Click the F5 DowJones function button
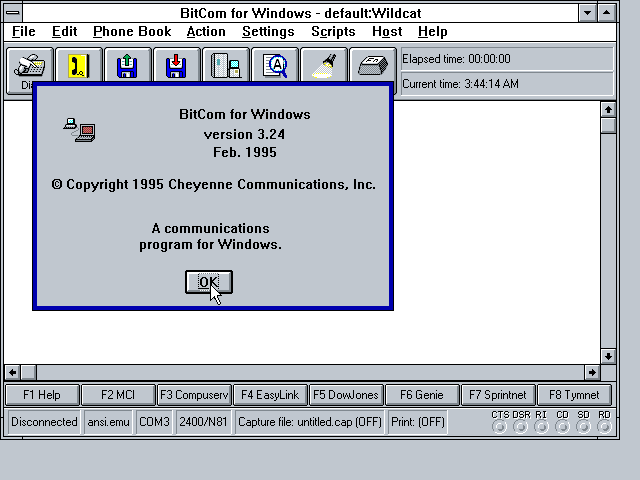The width and height of the screenshot is (640, 480). tap(346, 395)
